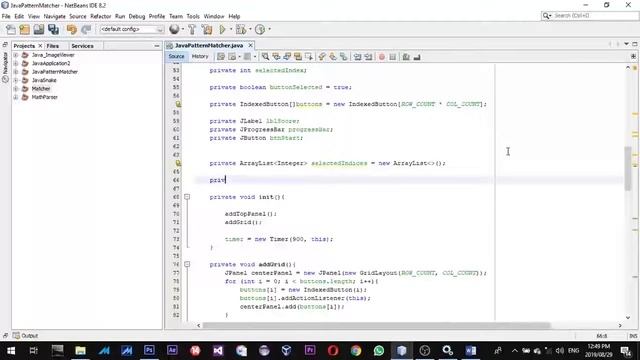
Task: Click the Last Edit icon in the editor toolbar
Action: 221,57
